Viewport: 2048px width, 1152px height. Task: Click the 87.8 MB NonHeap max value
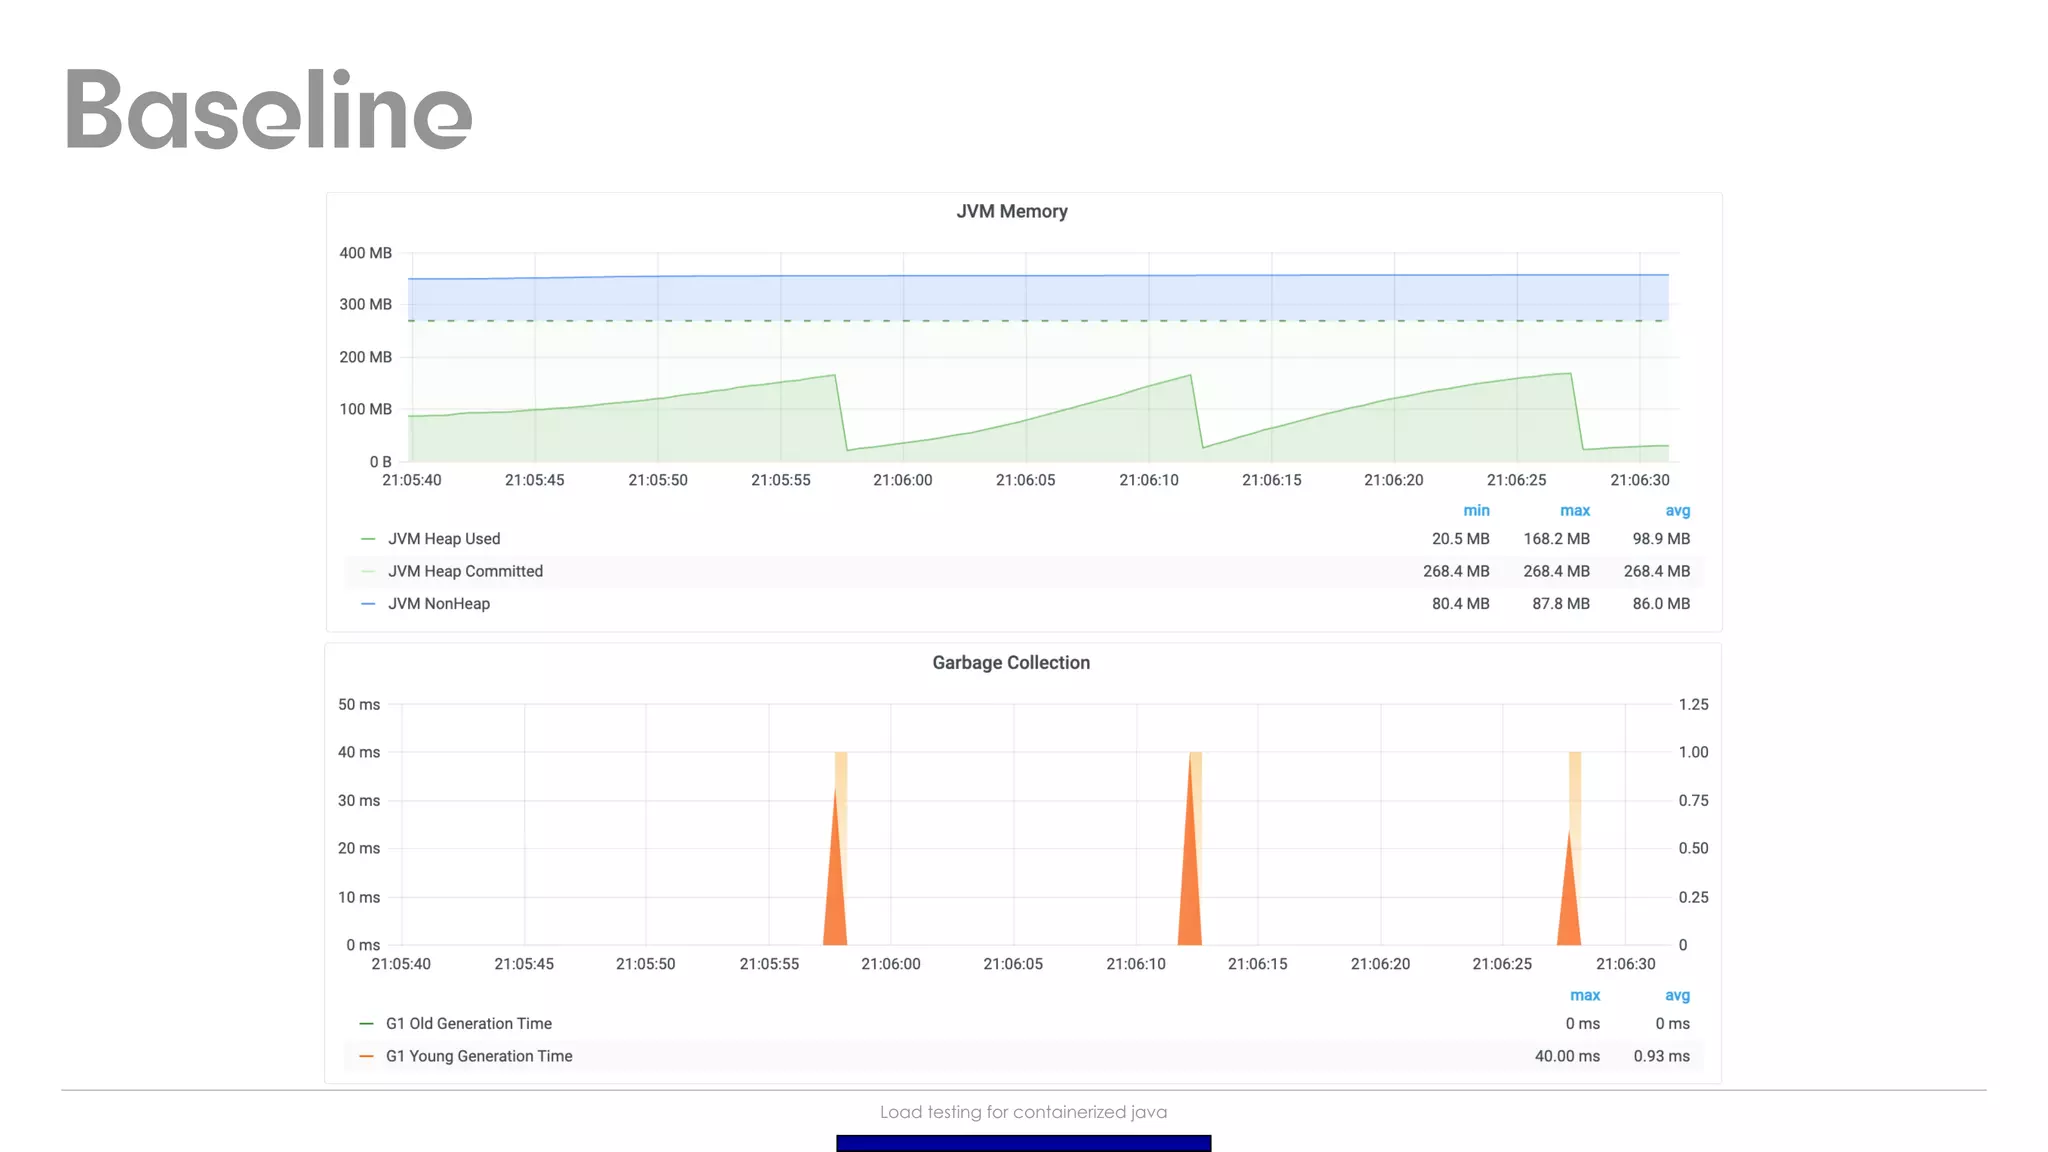[1560, 604]
